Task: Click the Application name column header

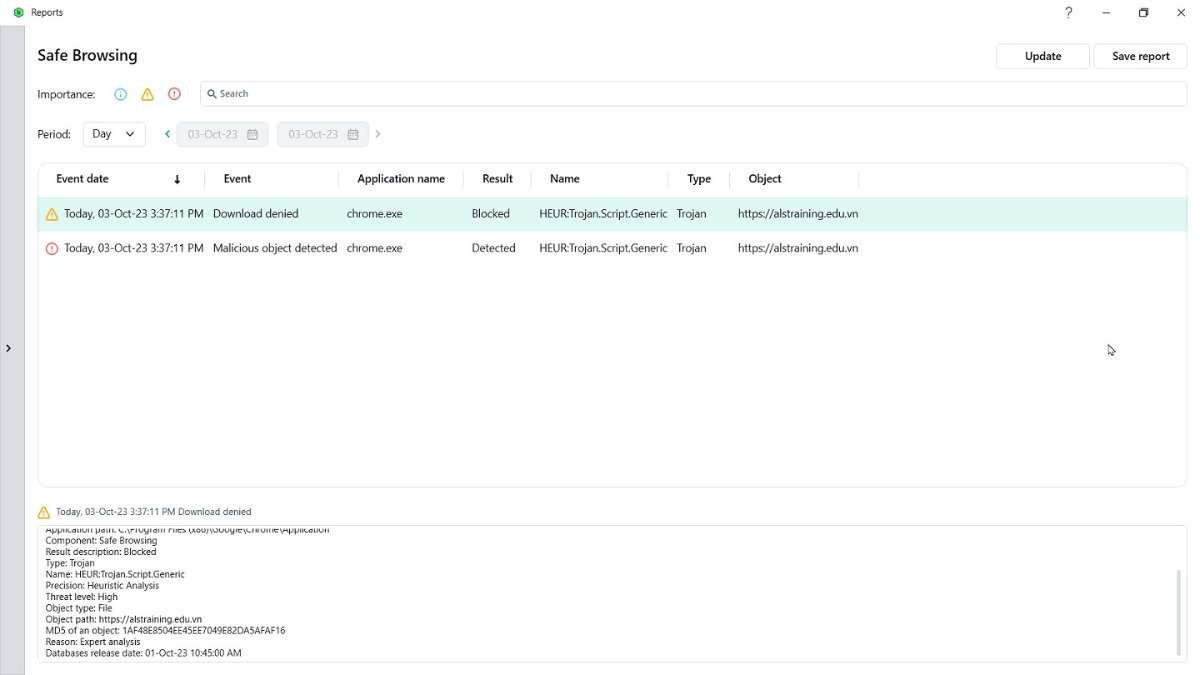Action: (x=400, y=179)
